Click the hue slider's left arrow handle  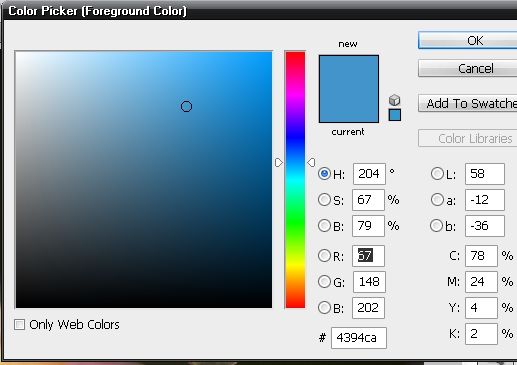279,162
